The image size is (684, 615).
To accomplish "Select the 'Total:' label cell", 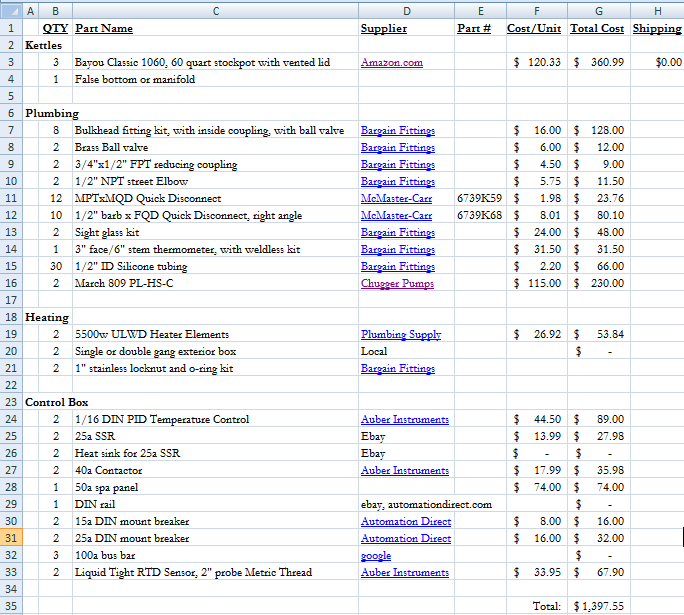I will 537,607.
